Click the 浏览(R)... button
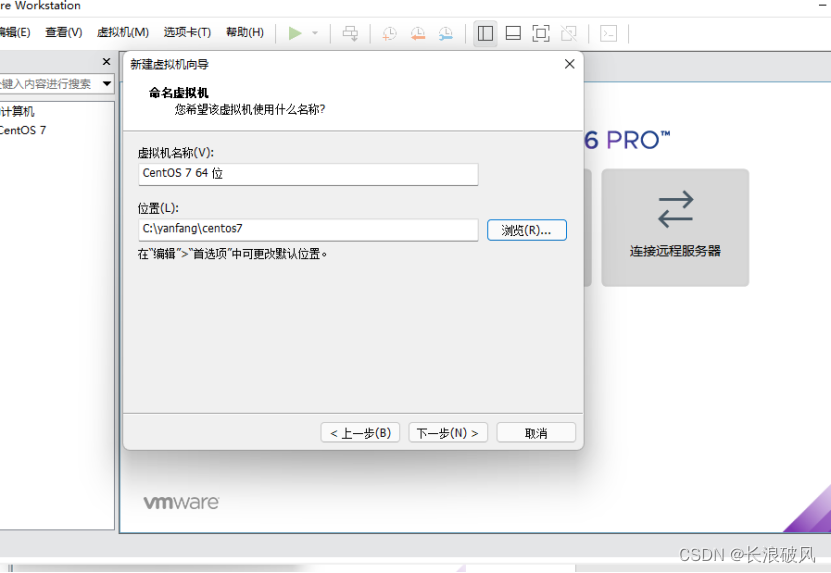This screenshot has height=573, width=831. coord(527,230)
